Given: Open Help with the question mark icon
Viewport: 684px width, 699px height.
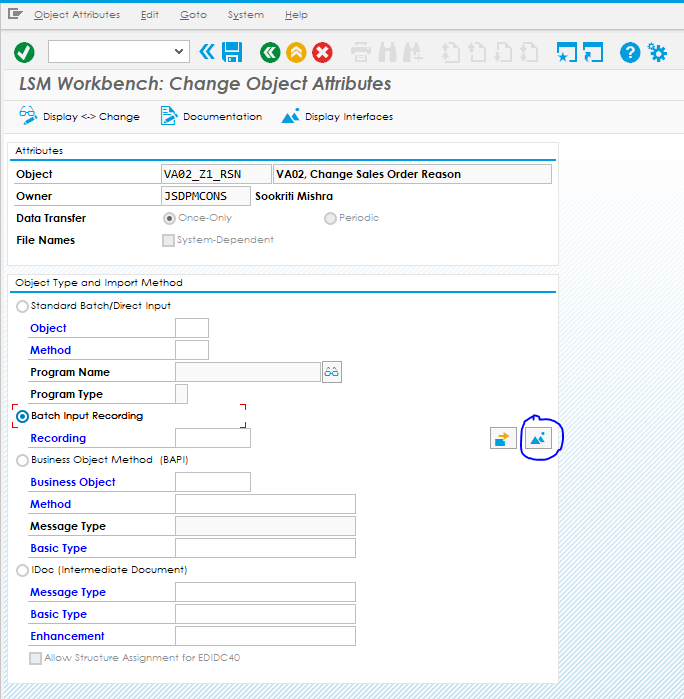Looking at the screenshot, I should click(x=630, y=52).
